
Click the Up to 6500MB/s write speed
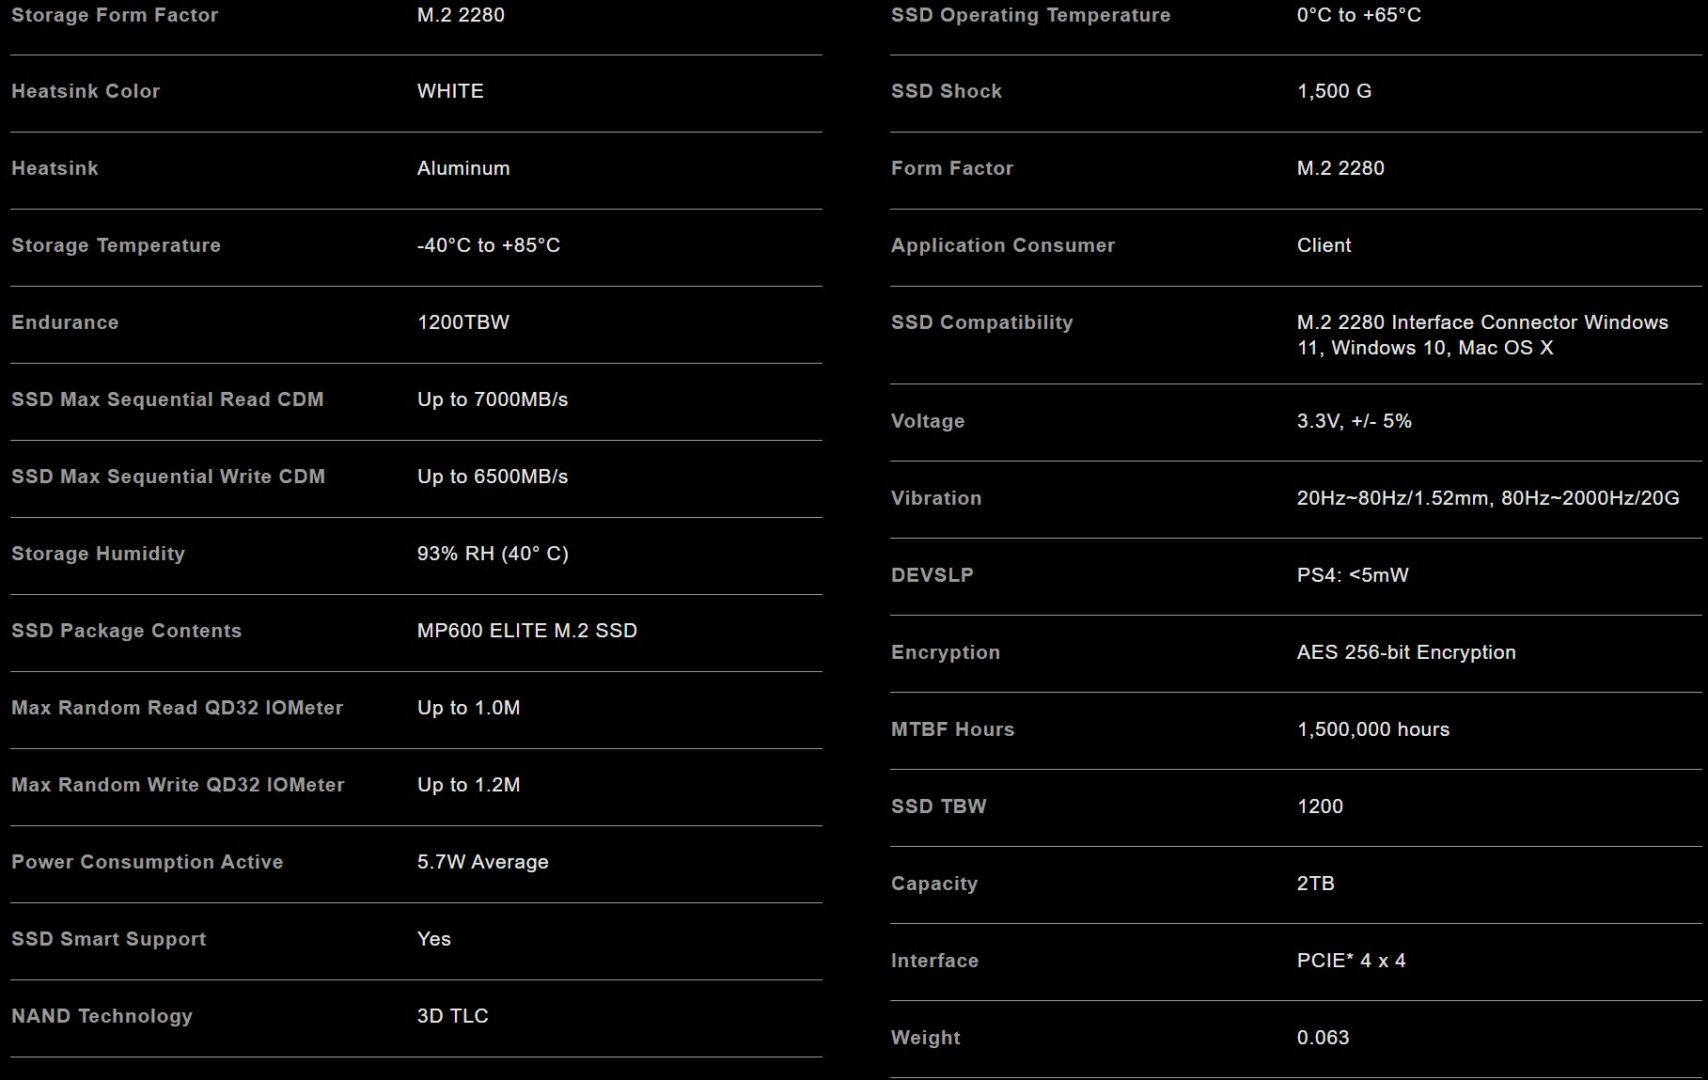492,476
